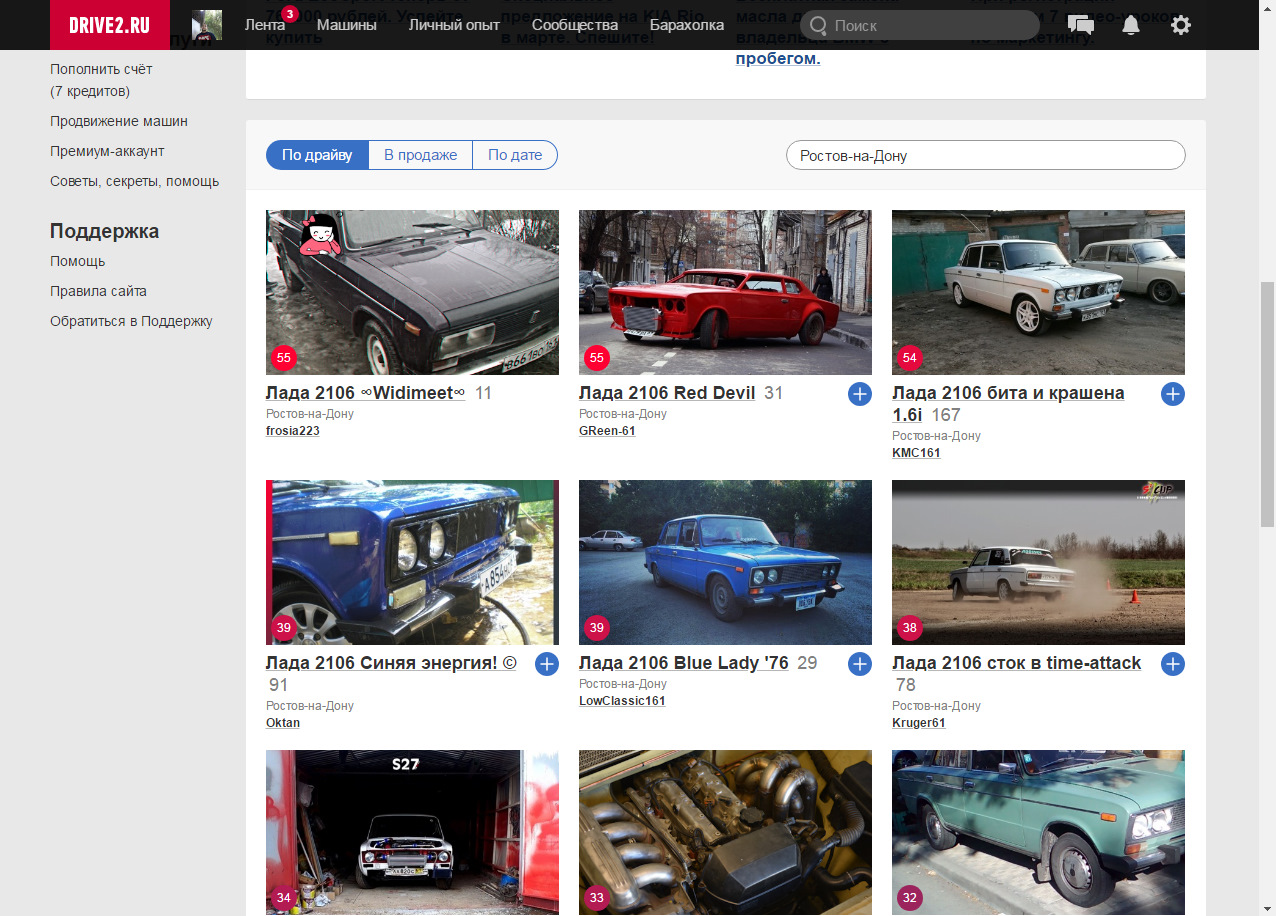Screen dimensions: 1284x916
Task: Click the Поиск search field
Action: tap(920, 25)
